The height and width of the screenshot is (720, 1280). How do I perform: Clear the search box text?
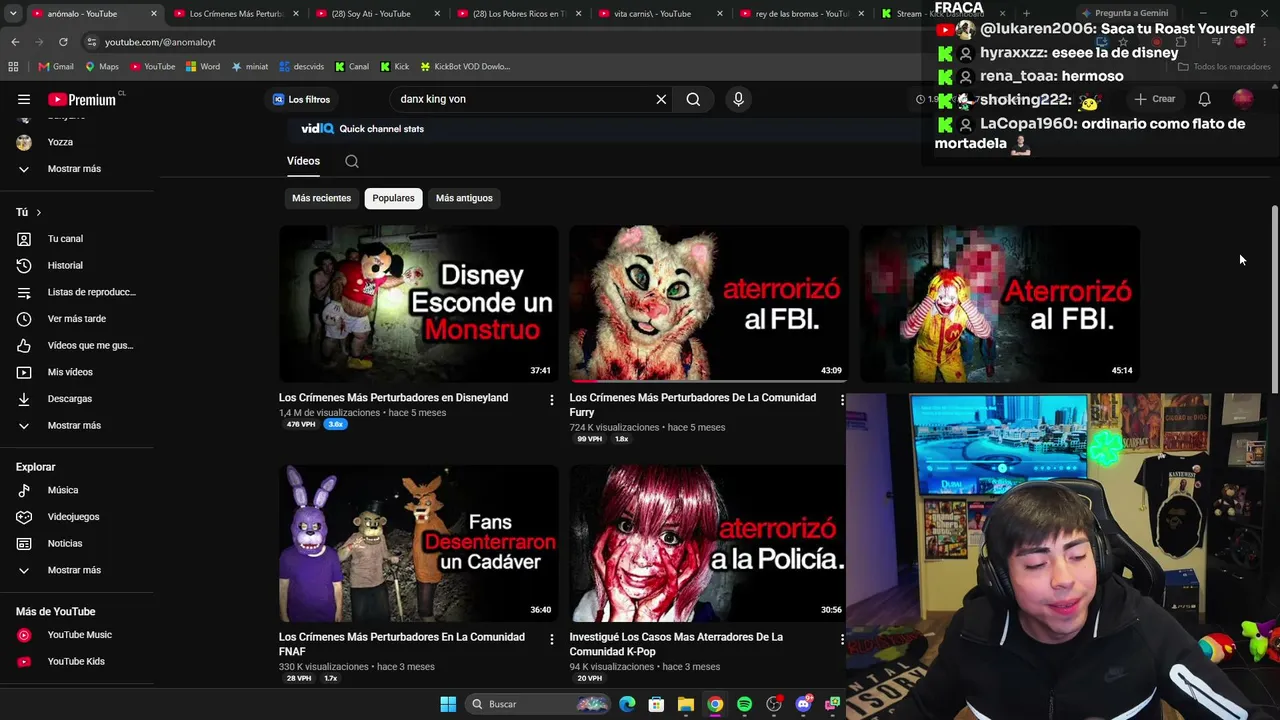click(x=661, y=99)
